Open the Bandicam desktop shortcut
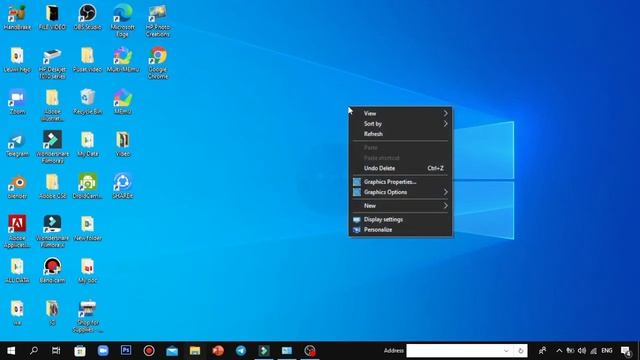This screenshot has height=360, width=640. 52,271
